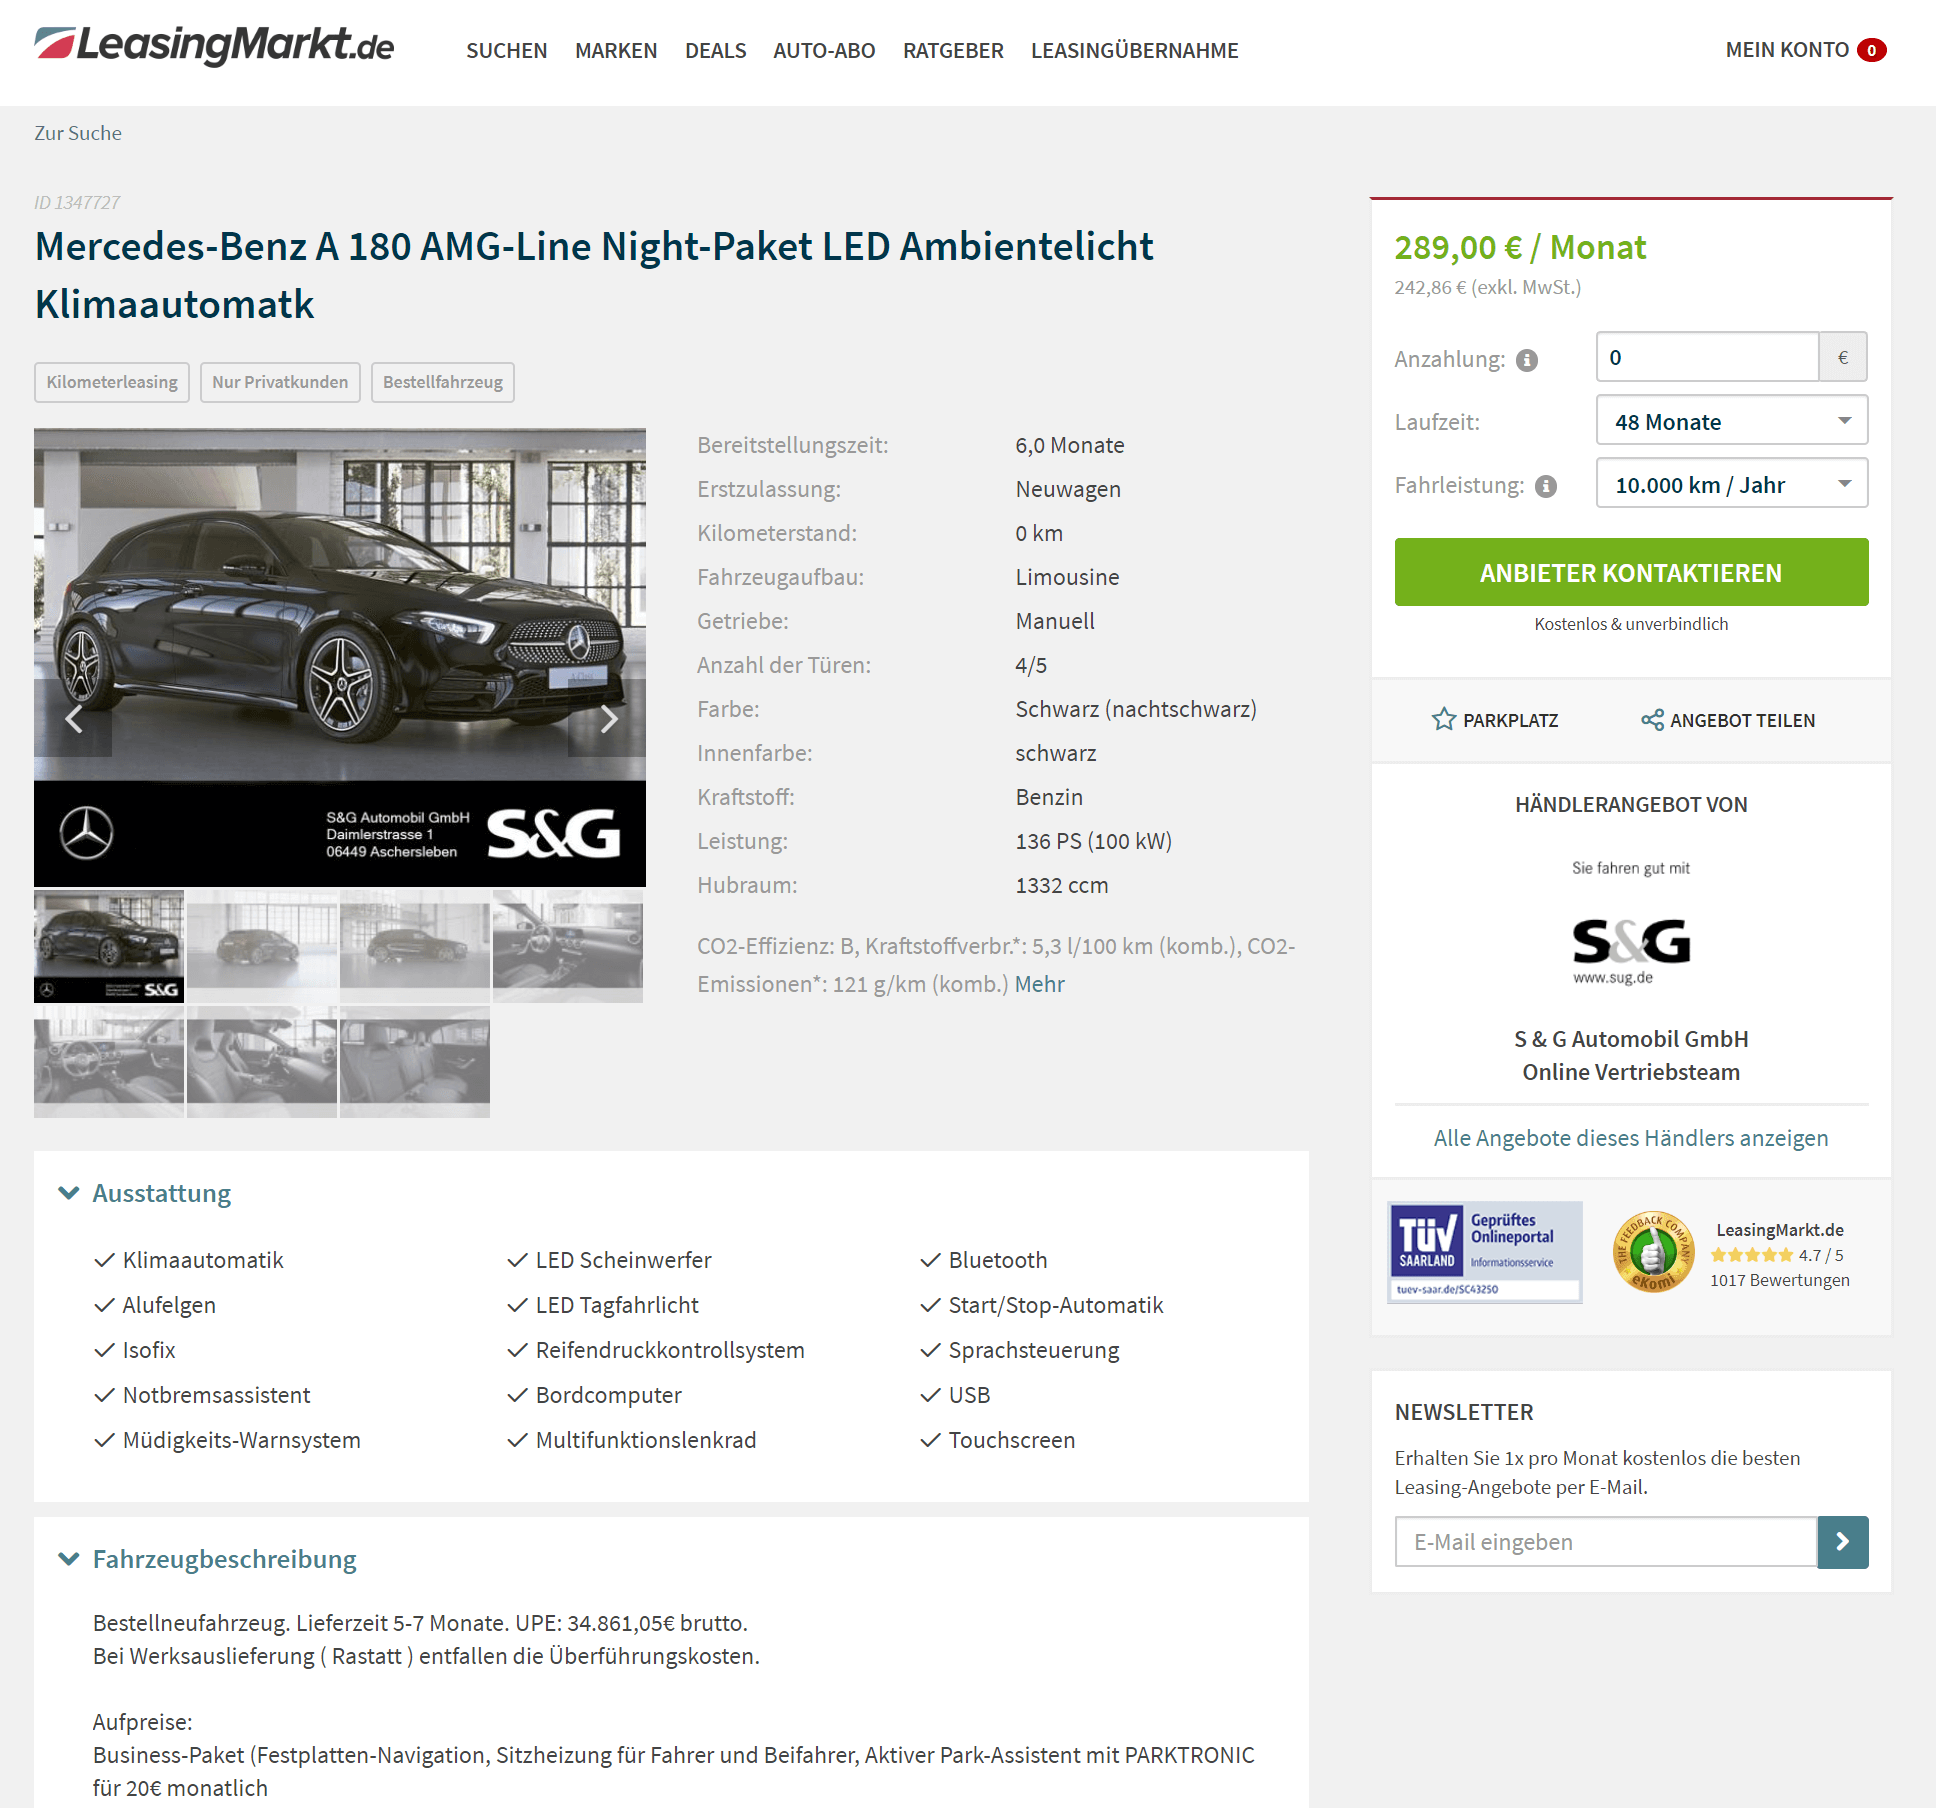Viewport: 1936px width, 1808px height.
Task: Open Alle Angebote dieses Händlers anzeigen
Action: pos(1631,1138)
